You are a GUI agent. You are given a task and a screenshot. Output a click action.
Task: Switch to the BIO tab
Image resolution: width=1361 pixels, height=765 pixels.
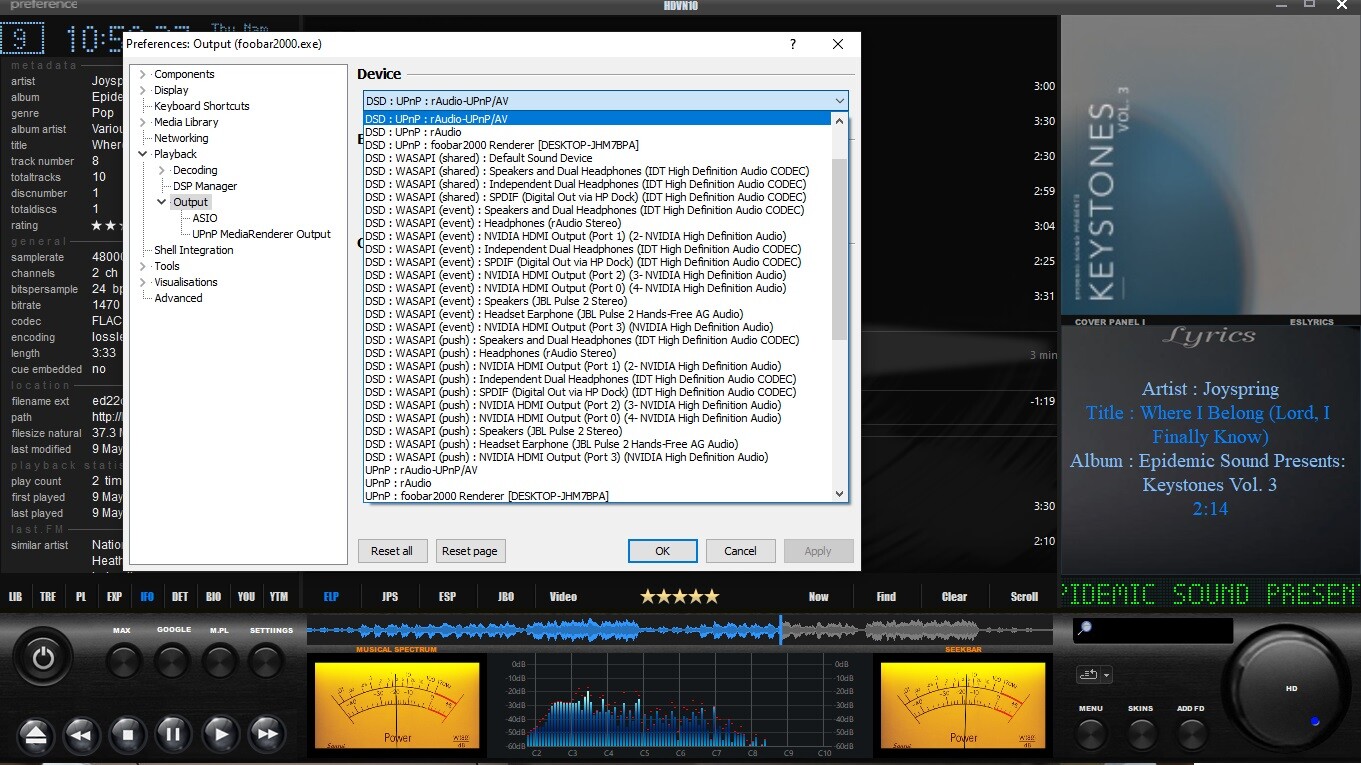click(213, 597)
